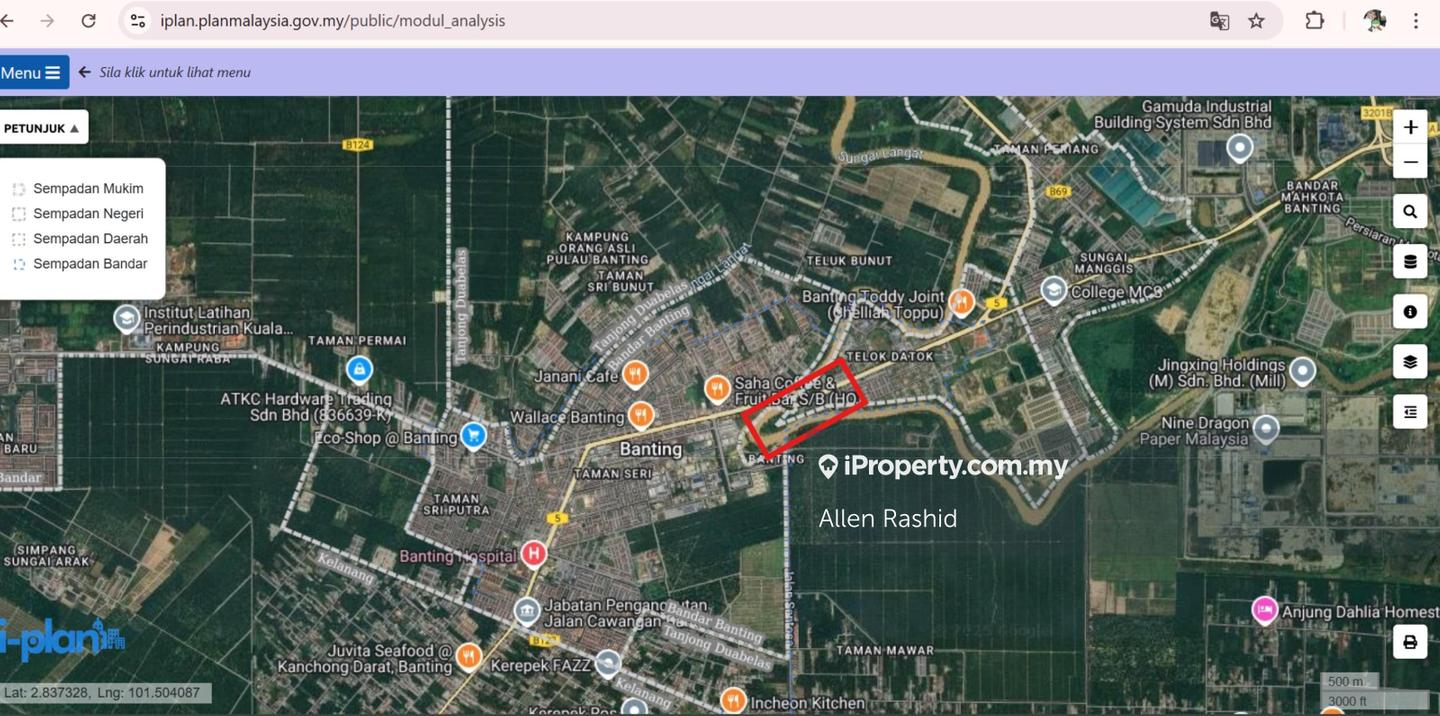Click the indent list icon on map toolbar

pyautogui.click(x=1410, y=412)
